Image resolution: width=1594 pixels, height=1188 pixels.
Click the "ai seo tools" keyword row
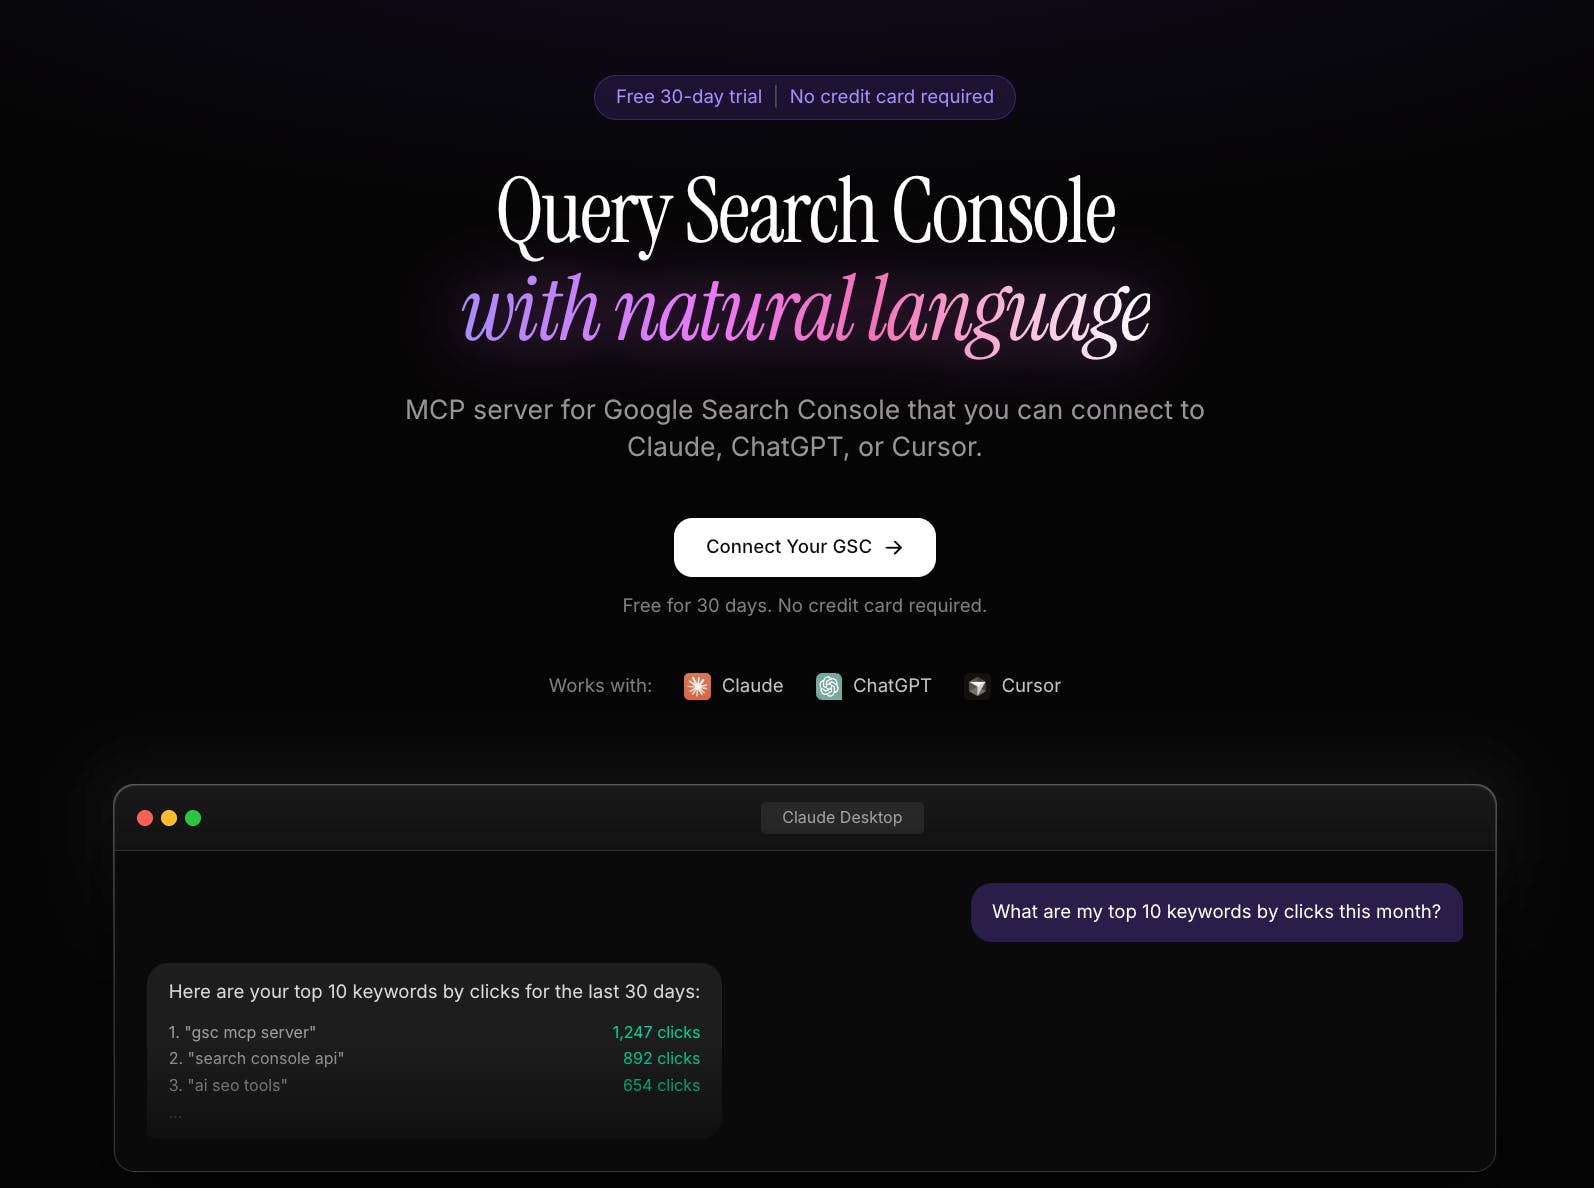434,1085
